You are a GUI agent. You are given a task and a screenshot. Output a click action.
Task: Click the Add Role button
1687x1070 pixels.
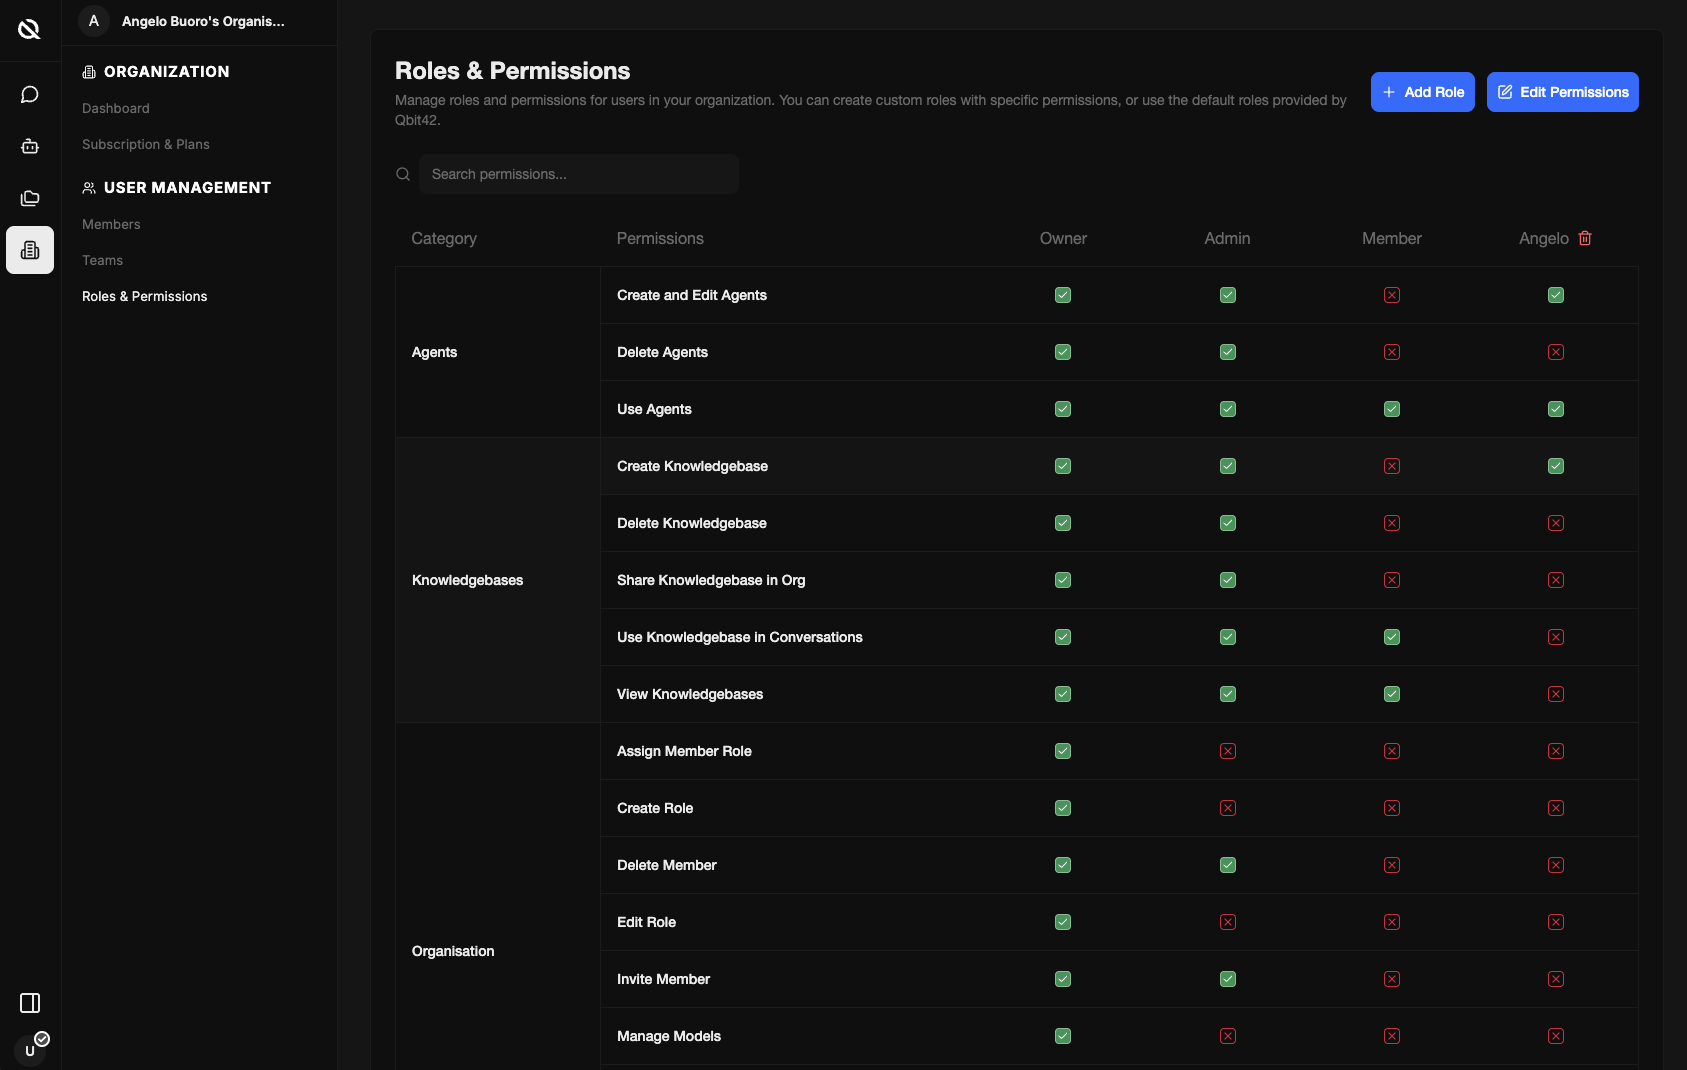click(1422, 92)
